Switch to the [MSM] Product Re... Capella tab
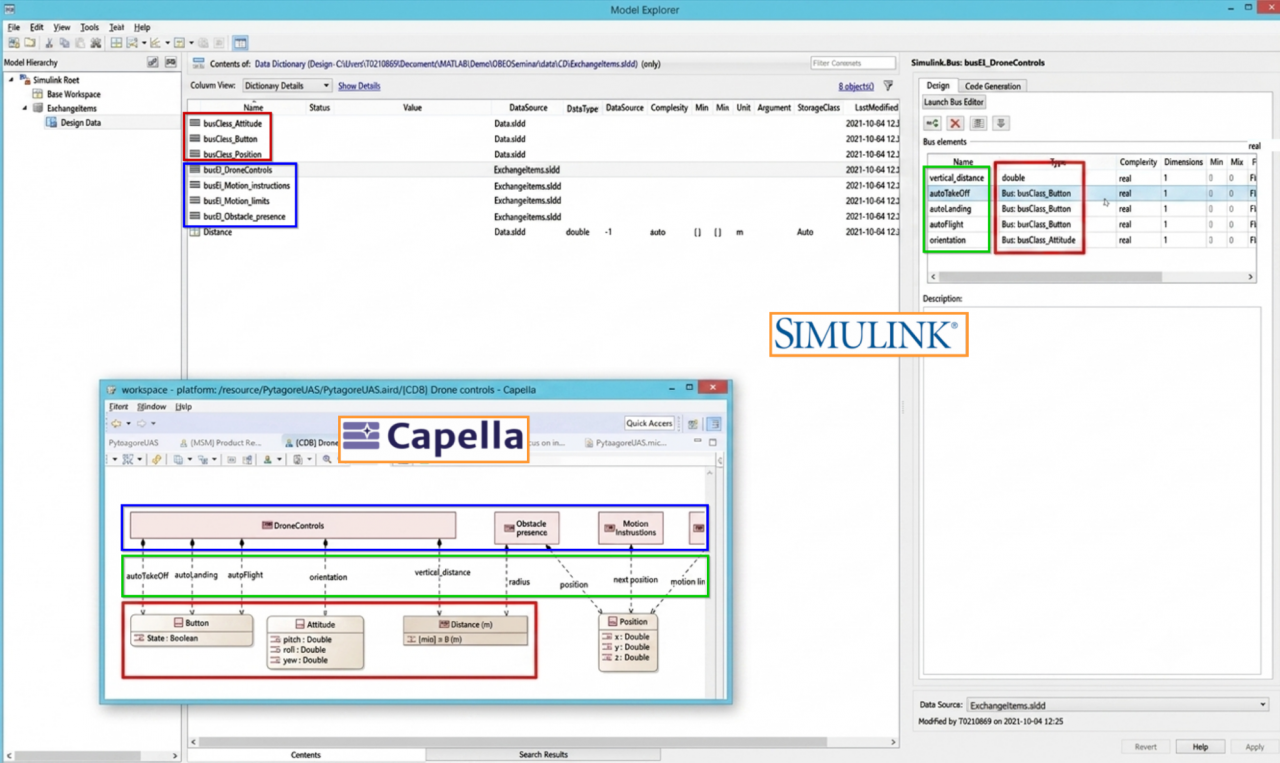 221,442
